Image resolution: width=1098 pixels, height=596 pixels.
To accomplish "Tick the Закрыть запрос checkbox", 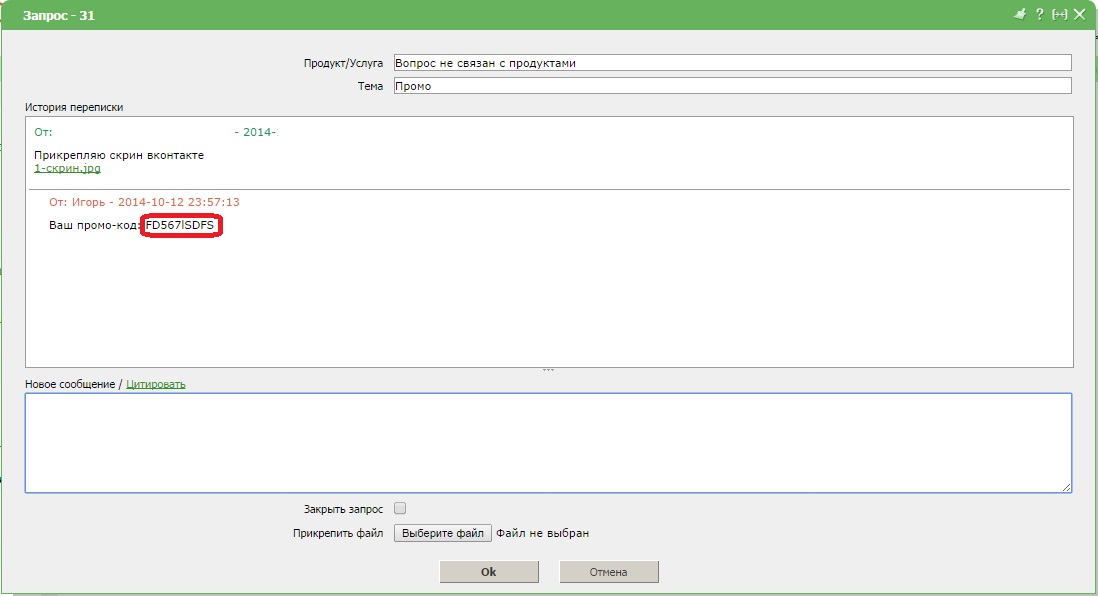I will click(401, 508).
